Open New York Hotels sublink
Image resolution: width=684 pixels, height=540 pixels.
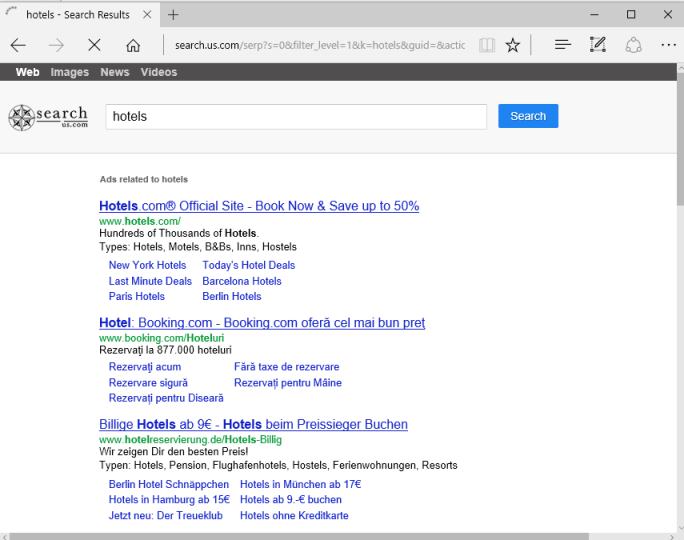pyautogui.click(x=147, y=265)
